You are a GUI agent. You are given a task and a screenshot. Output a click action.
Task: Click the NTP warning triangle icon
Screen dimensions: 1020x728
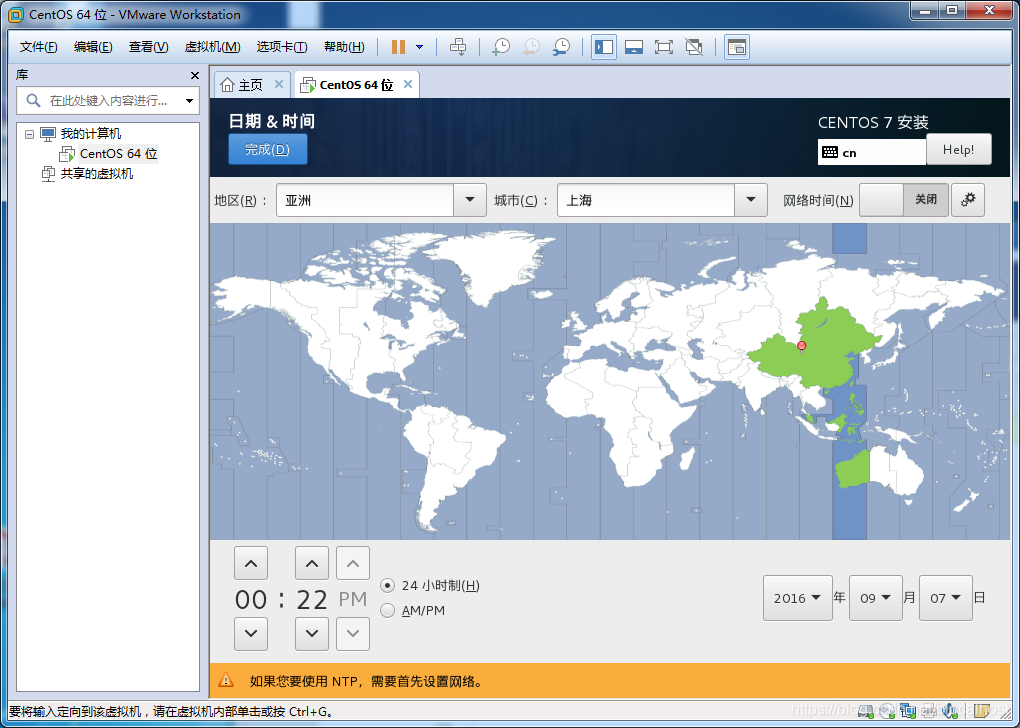pos(226,681)
